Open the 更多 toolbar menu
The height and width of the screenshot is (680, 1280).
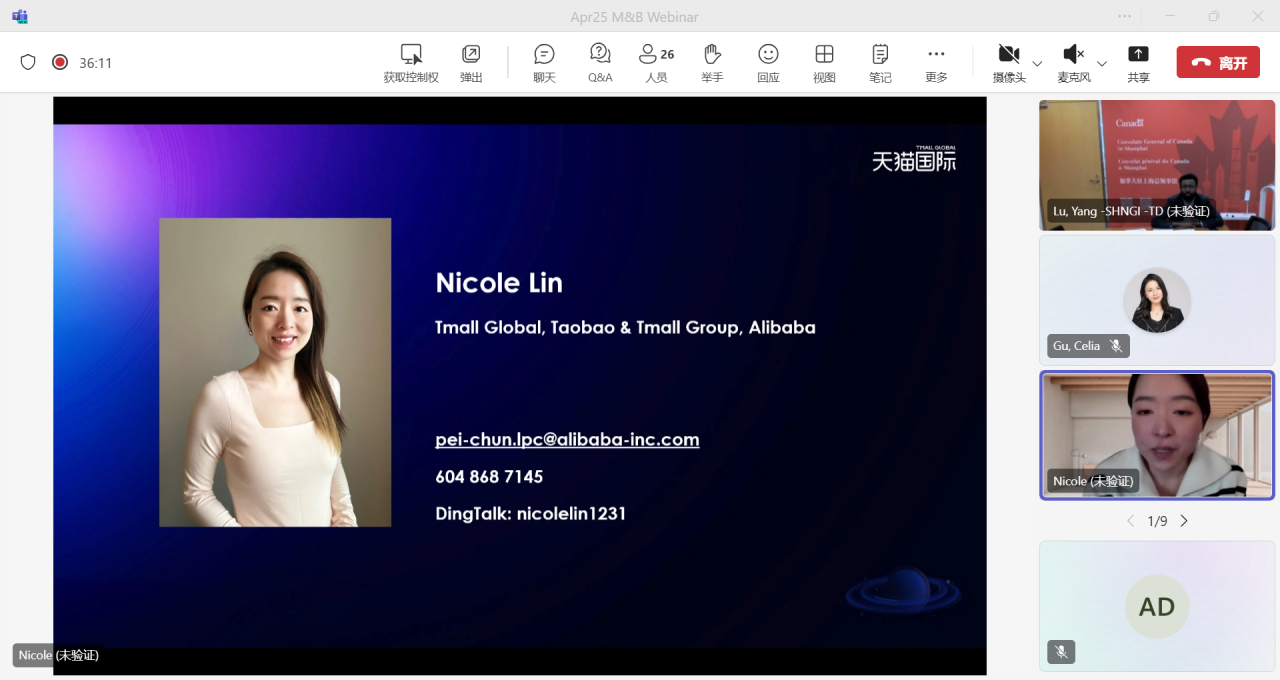tap(936, 63)
